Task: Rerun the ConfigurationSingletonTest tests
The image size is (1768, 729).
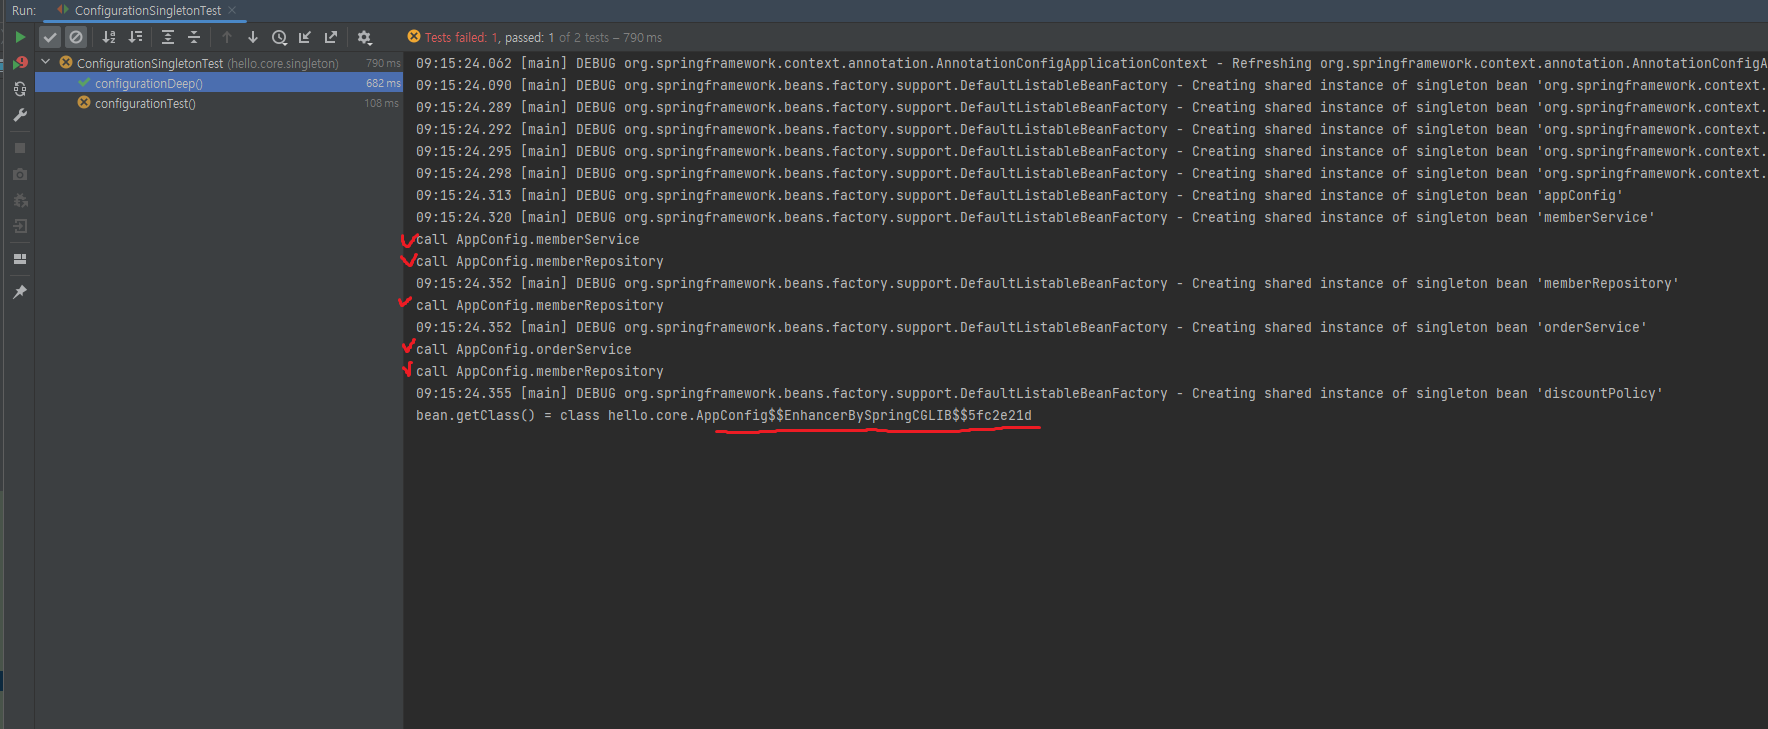Action: 20,37
